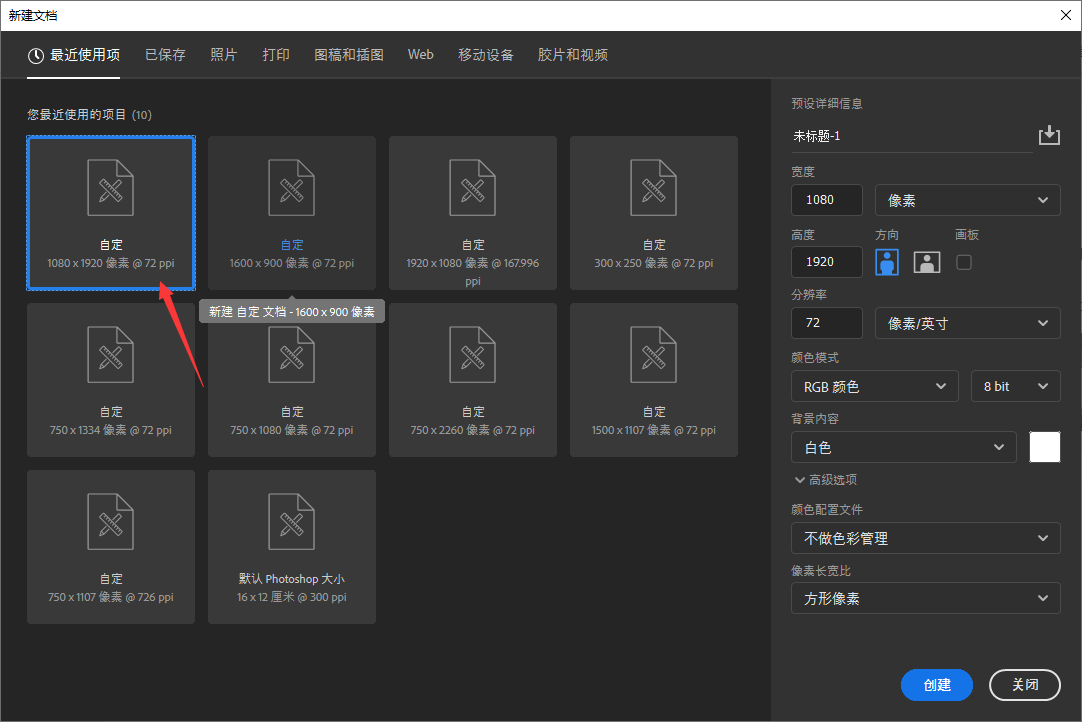The height and width of the screenshot is (722, 1082).
Task: Select landscape orientation icon
Action: (x=927, y=262)
